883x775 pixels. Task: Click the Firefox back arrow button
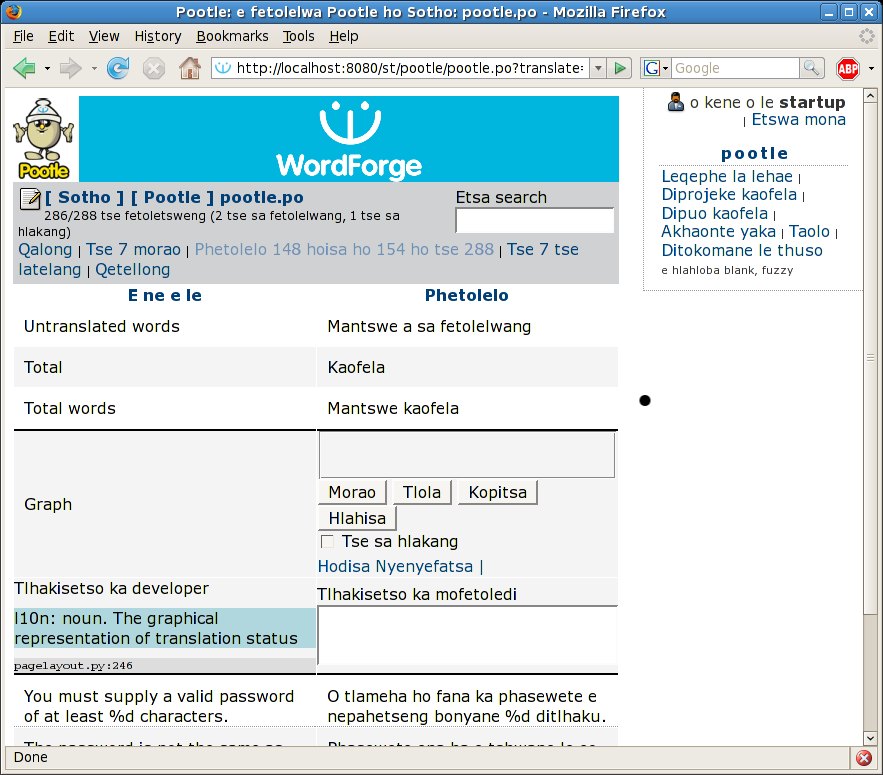24,68
